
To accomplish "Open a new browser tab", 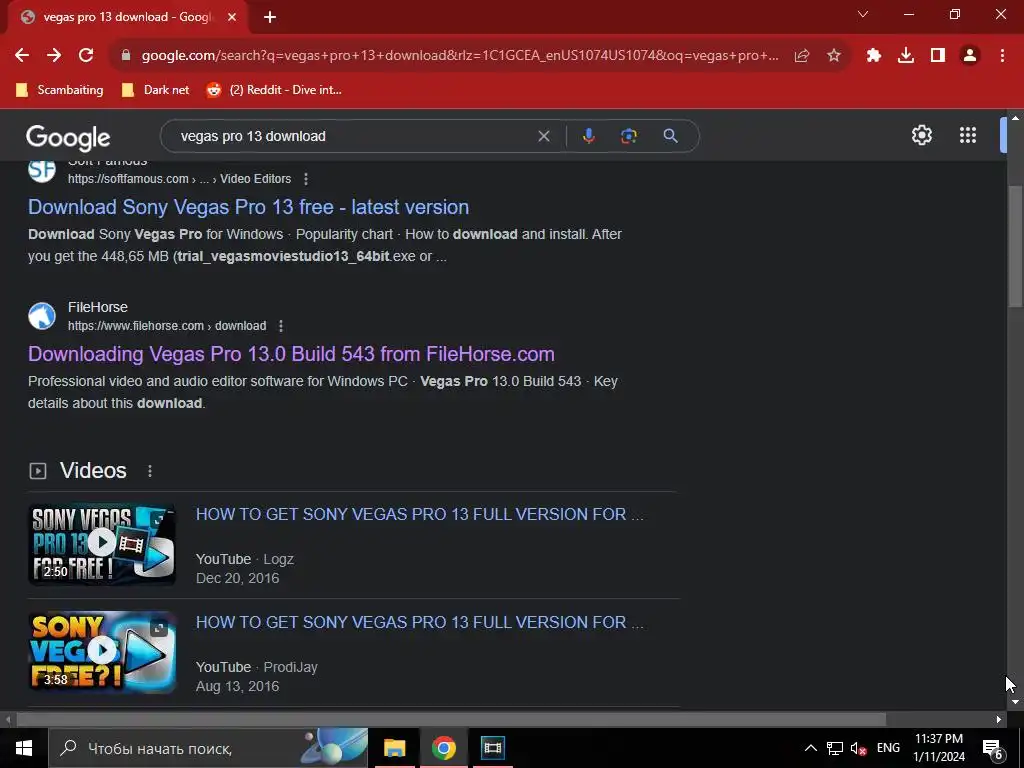I will coord(270,18).
